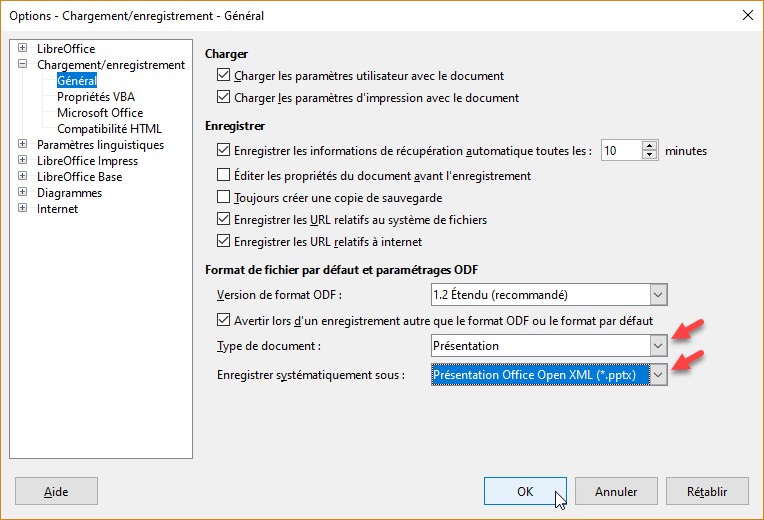The image size is (764, 520).
Task: Enable Éditer les propriétés du document checkbox
Action: (224, 175)
